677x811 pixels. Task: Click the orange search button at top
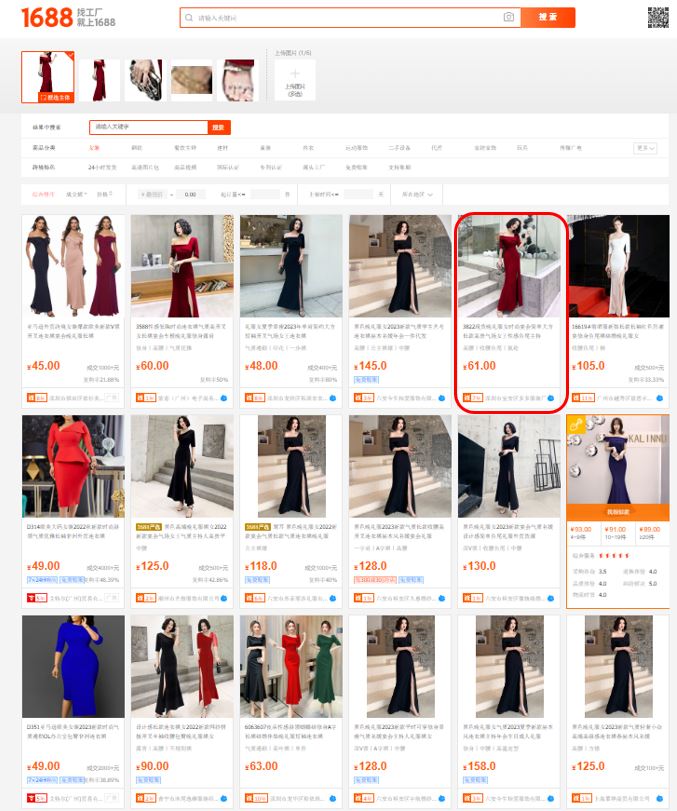pyautogui.click(x=548, y=17)
